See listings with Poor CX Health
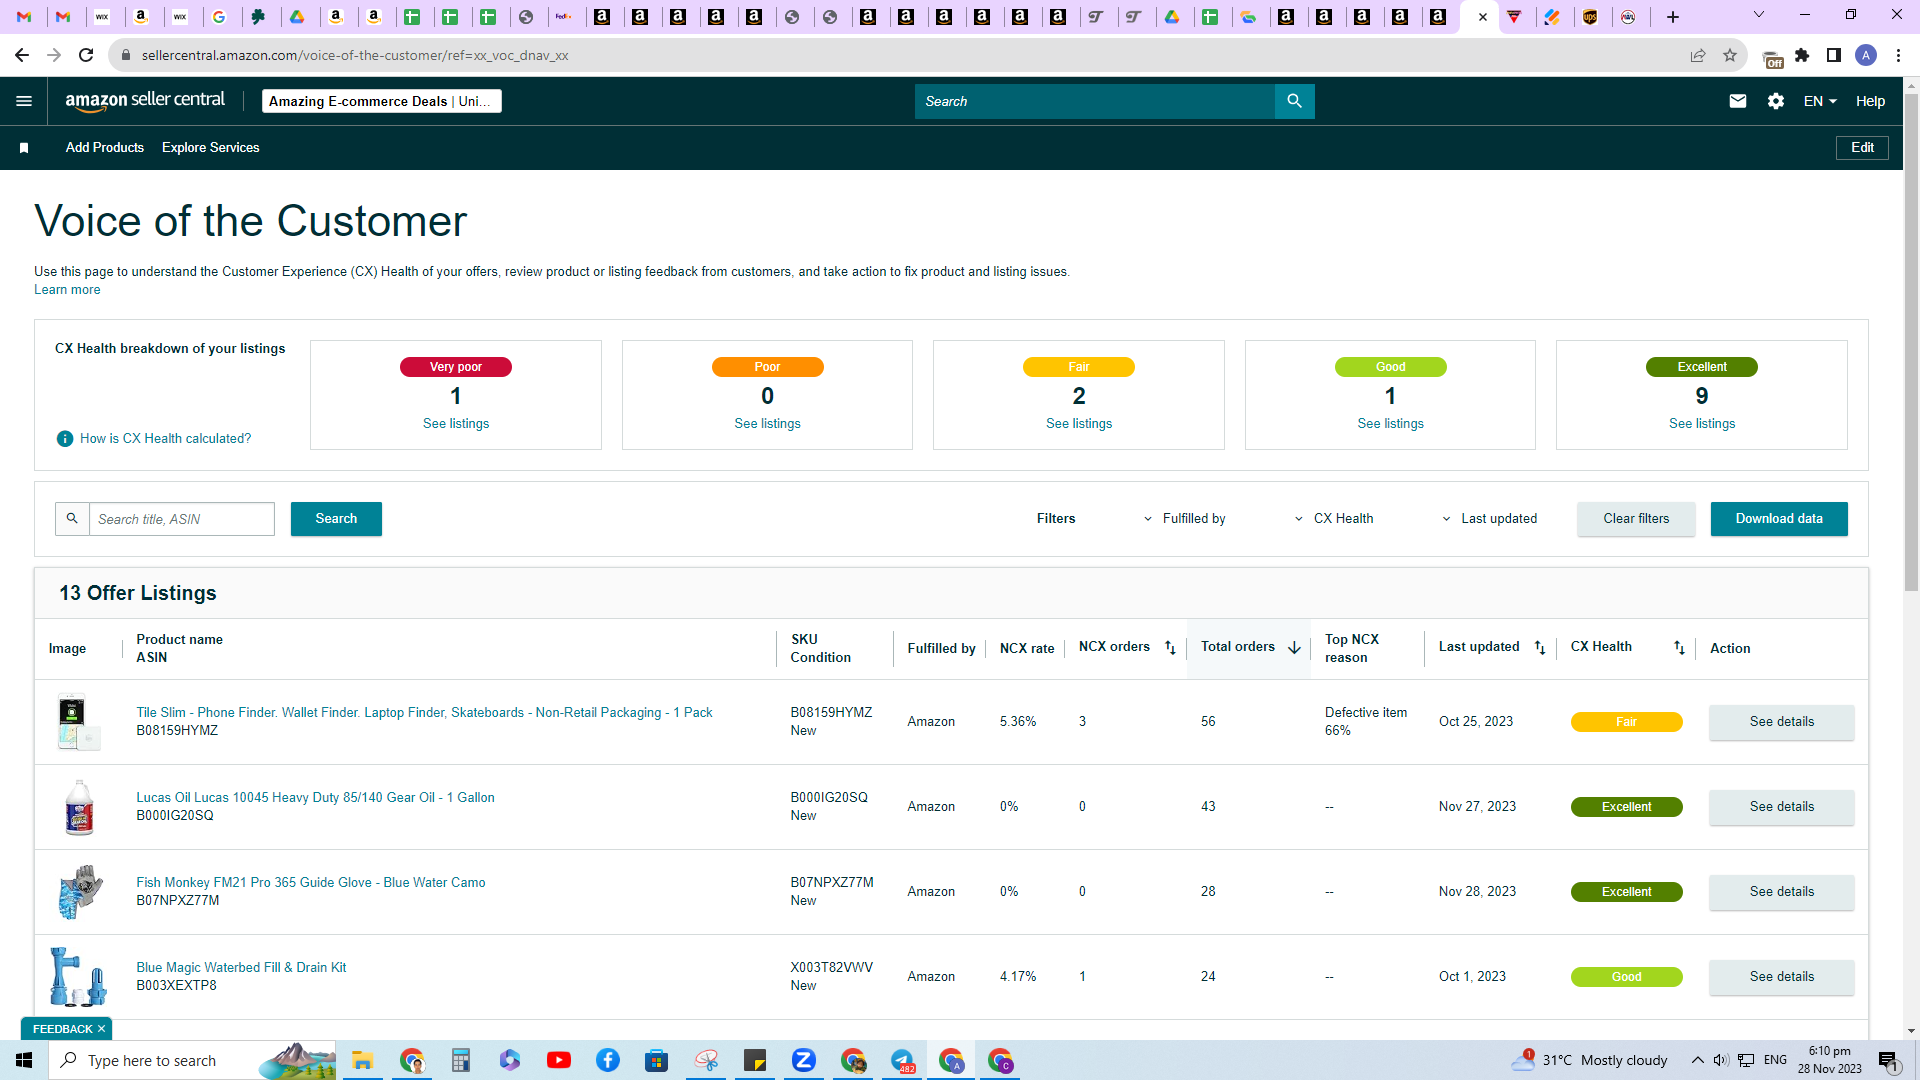The image size is (1920, 1080). click(768, 424)
